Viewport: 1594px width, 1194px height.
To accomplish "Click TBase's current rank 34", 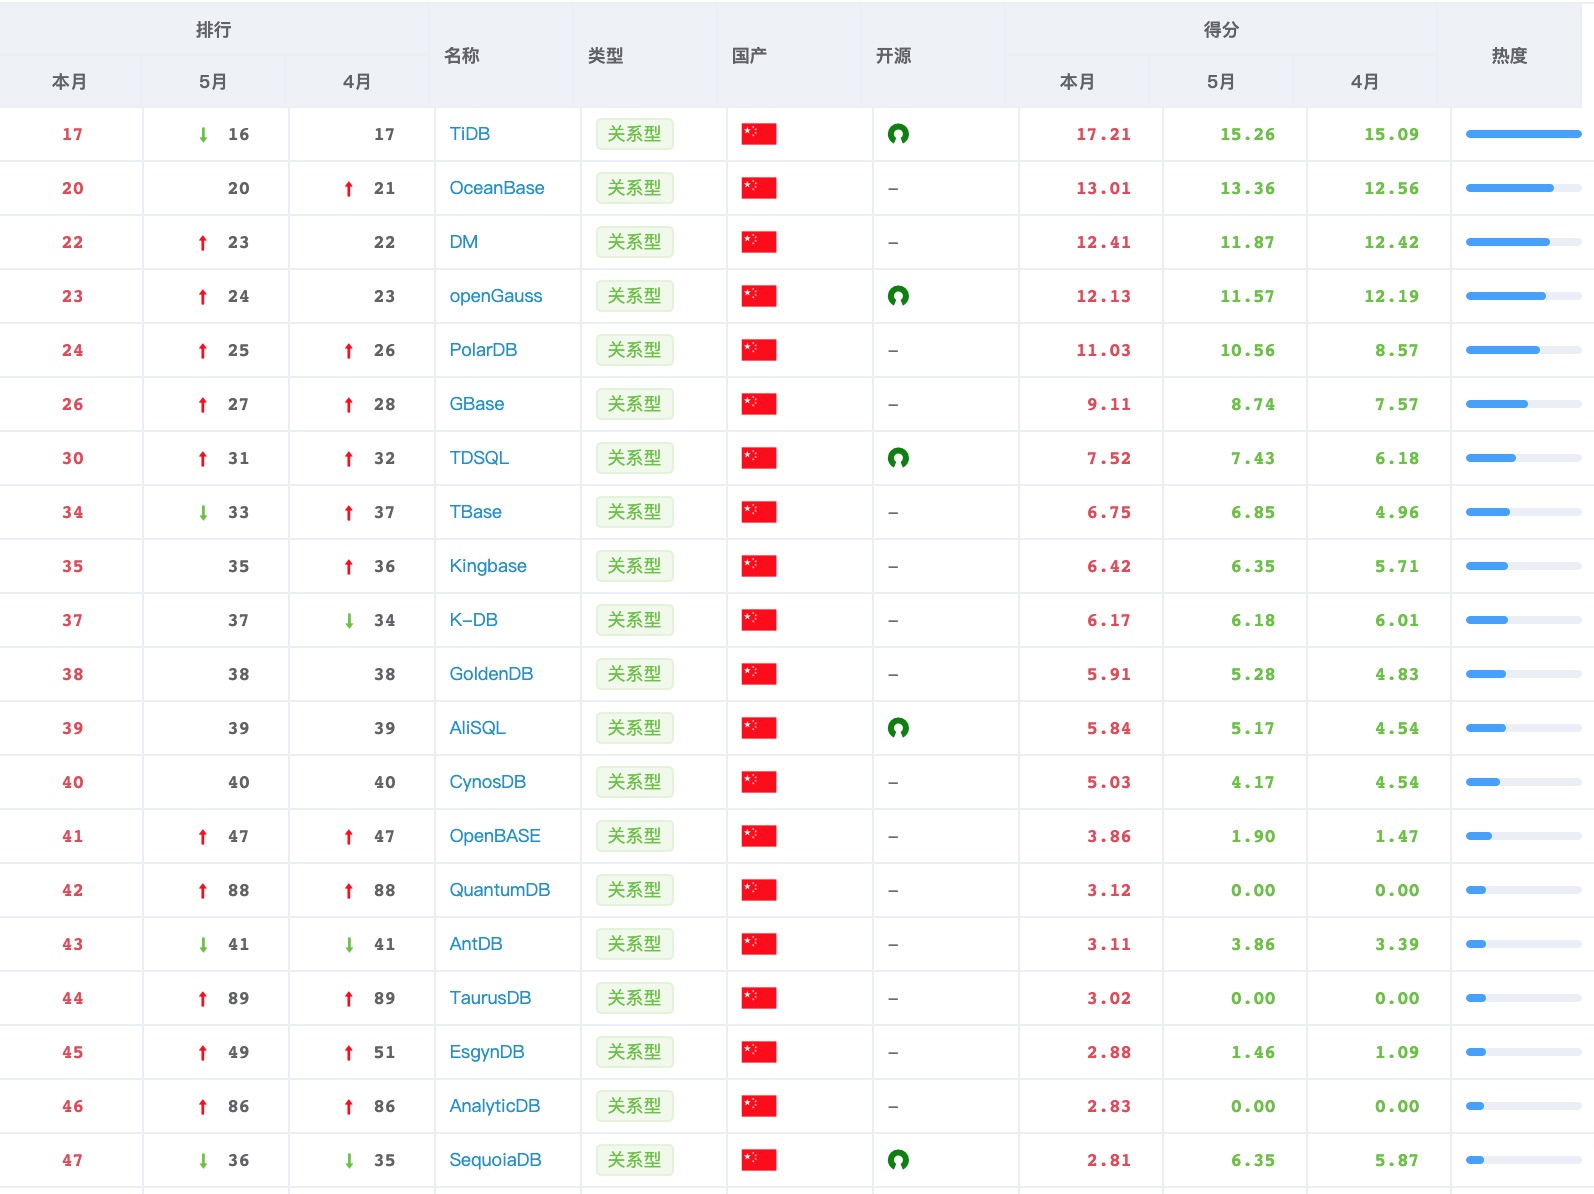I will click(x=73, y=512).
